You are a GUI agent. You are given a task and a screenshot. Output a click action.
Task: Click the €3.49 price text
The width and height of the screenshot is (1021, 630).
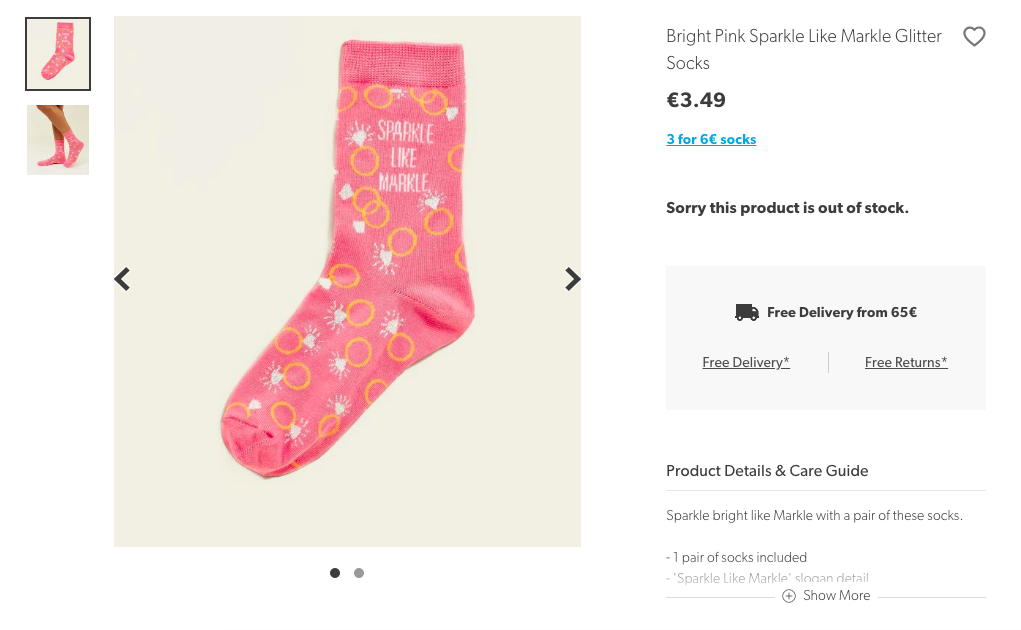click(696, 100)
